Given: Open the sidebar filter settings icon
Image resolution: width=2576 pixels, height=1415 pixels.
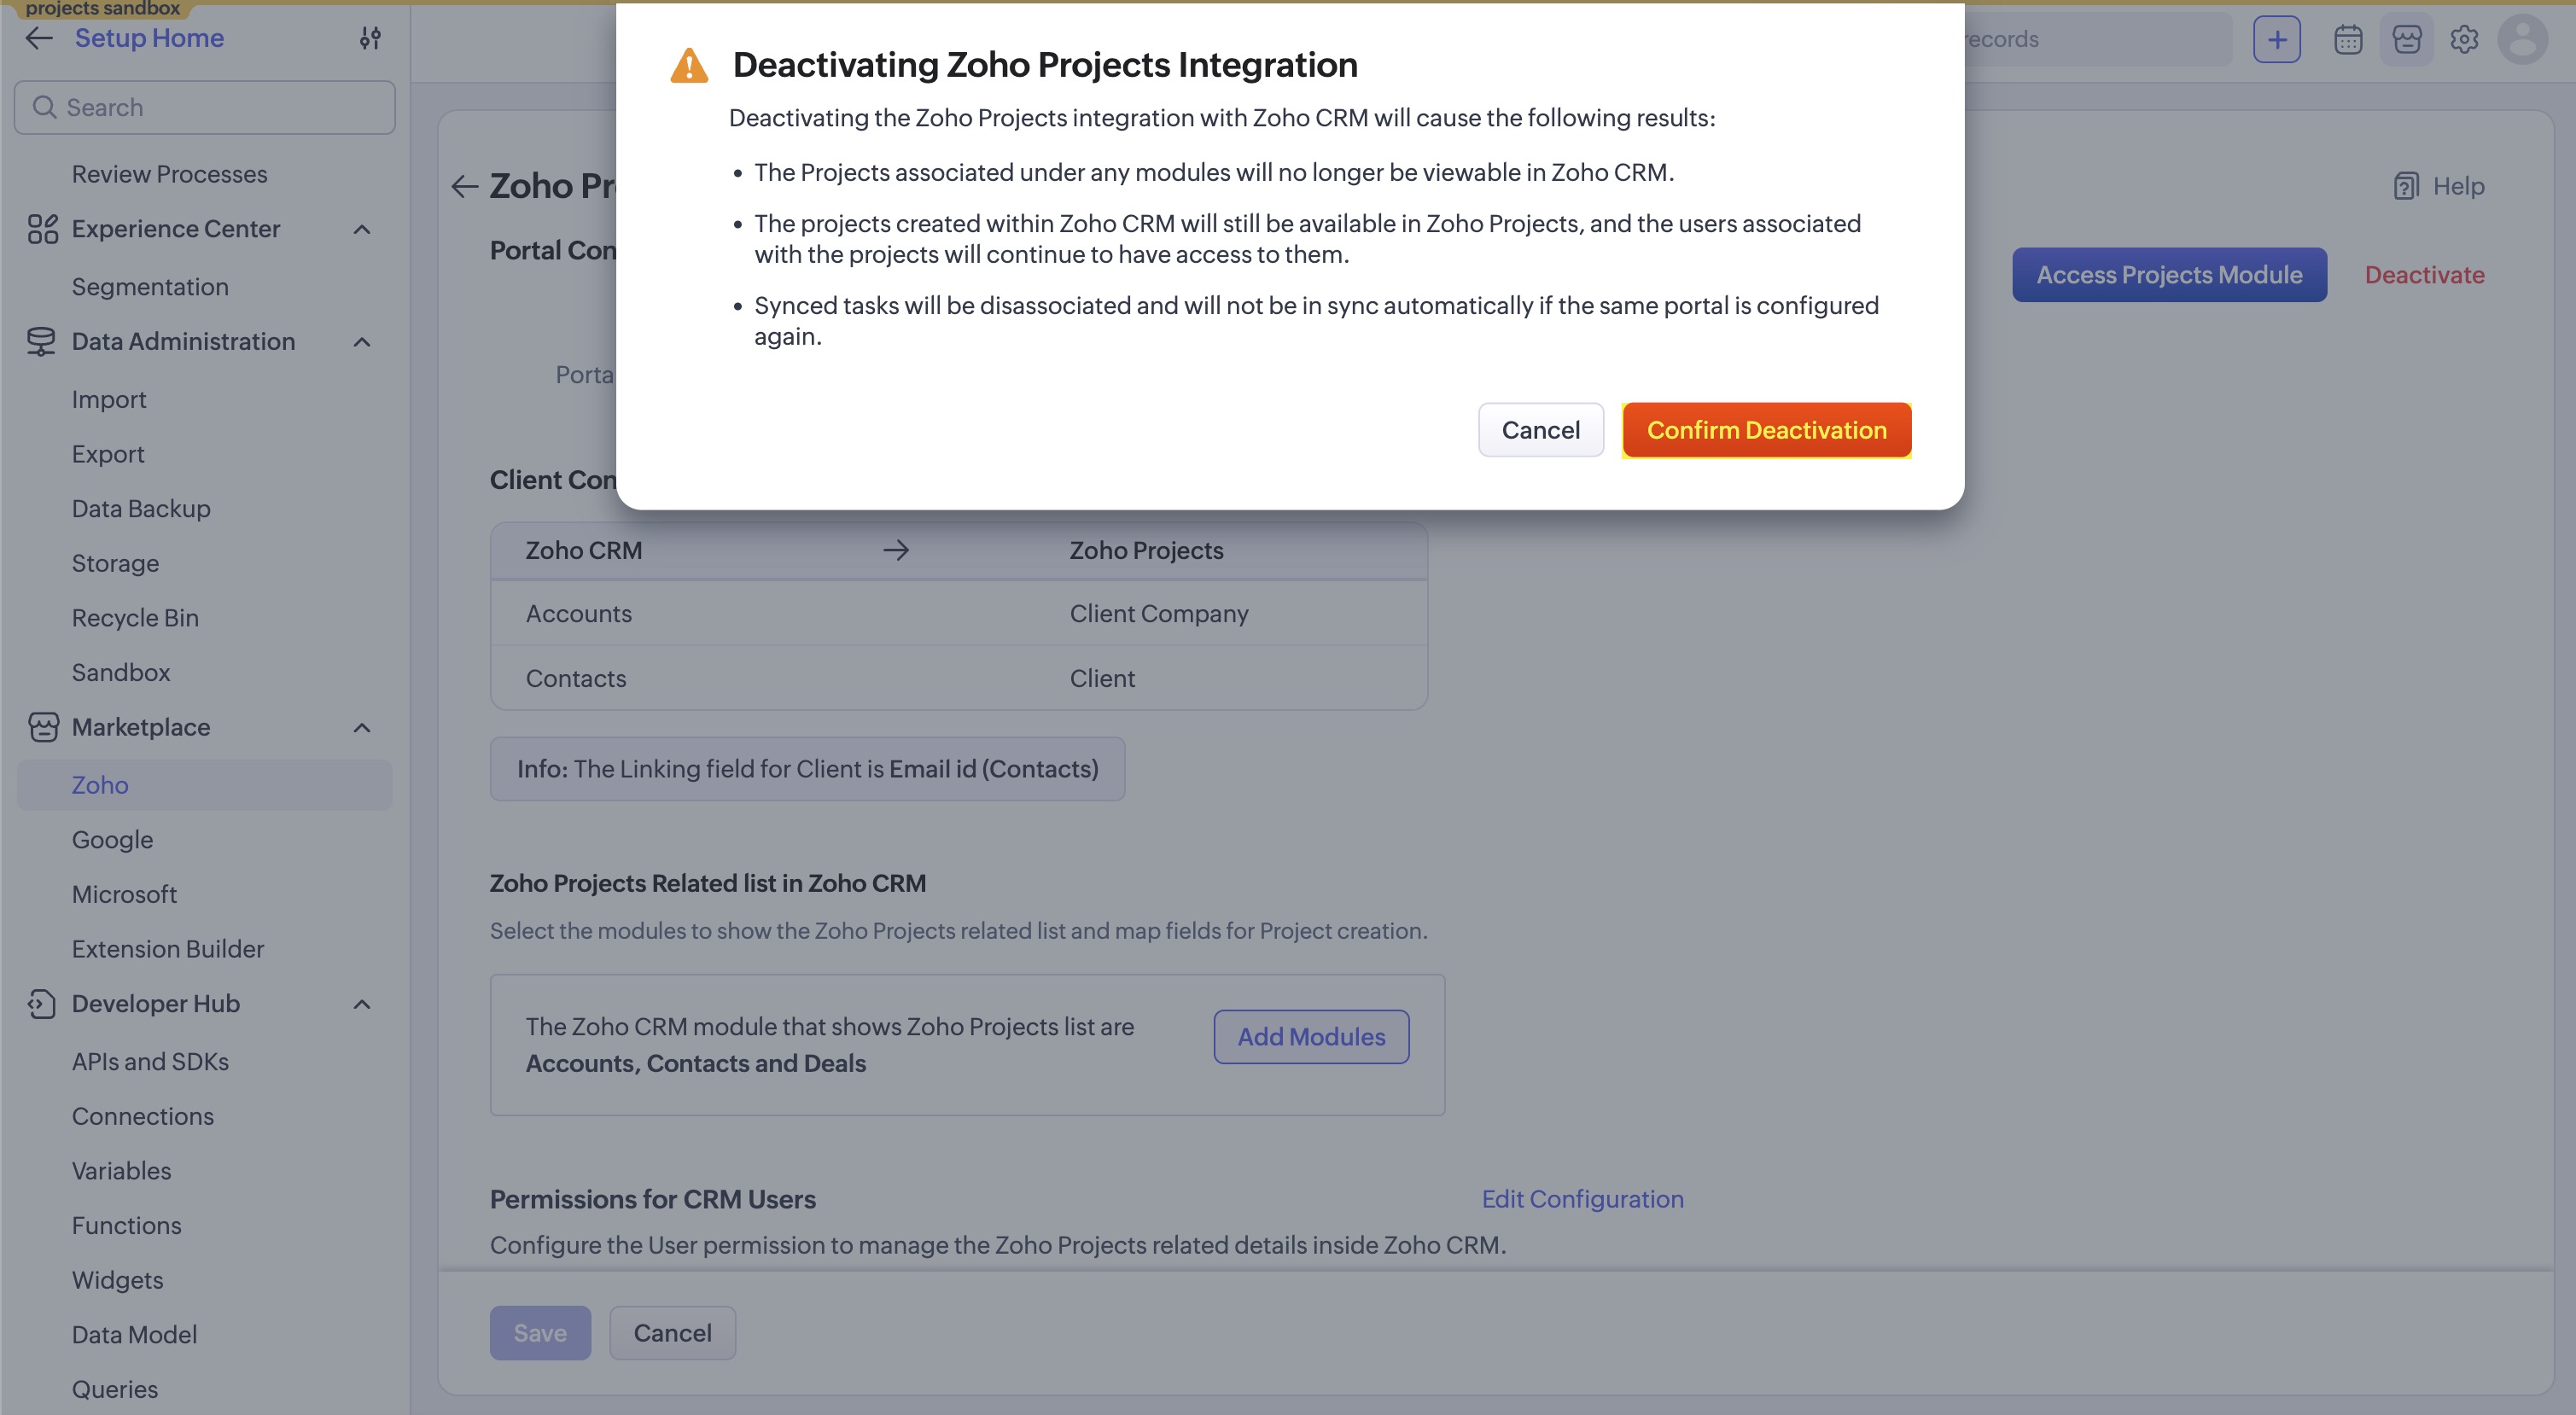Looking at the screenshot, I should pyautogui.click(x=370, y=38).
